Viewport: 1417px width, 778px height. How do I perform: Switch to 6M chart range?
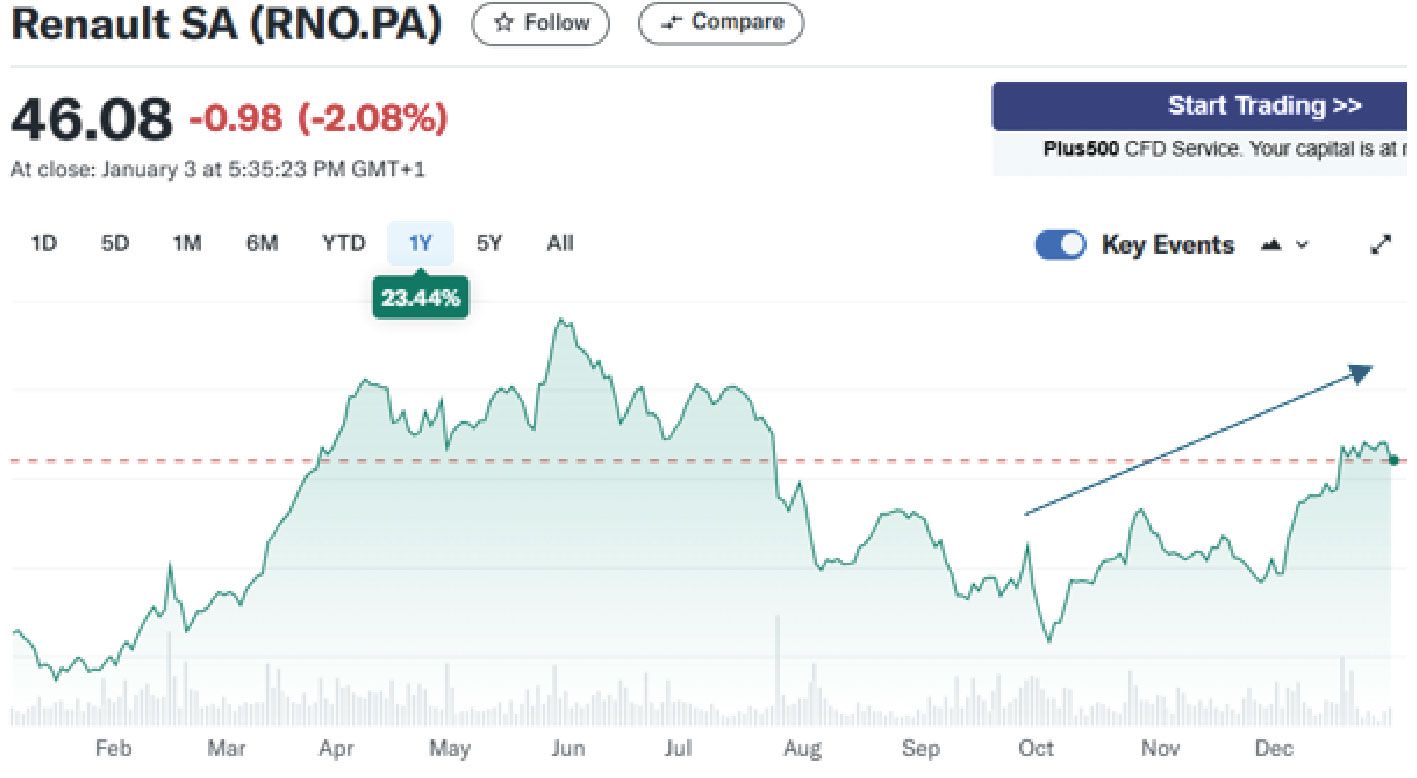(262, 243)
